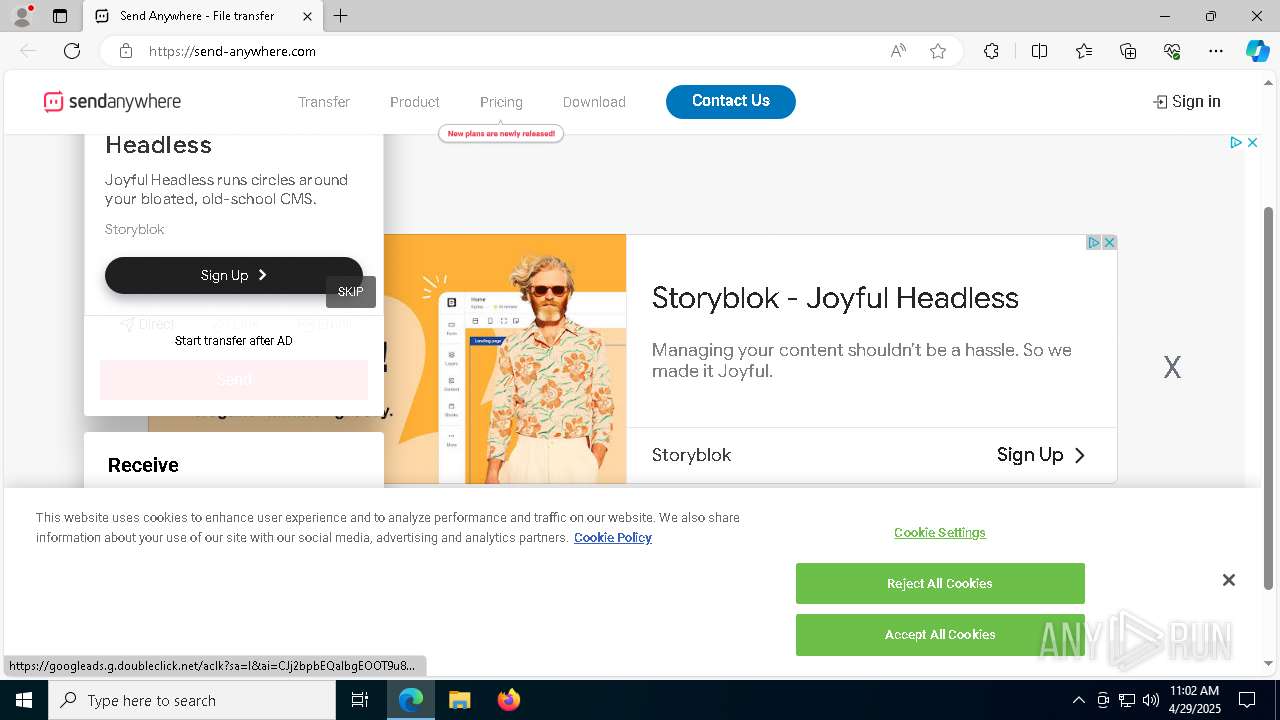The image size is (1280, 720).
Task: Show hidden system tray icons
Action: click(x=1078, y=700)
